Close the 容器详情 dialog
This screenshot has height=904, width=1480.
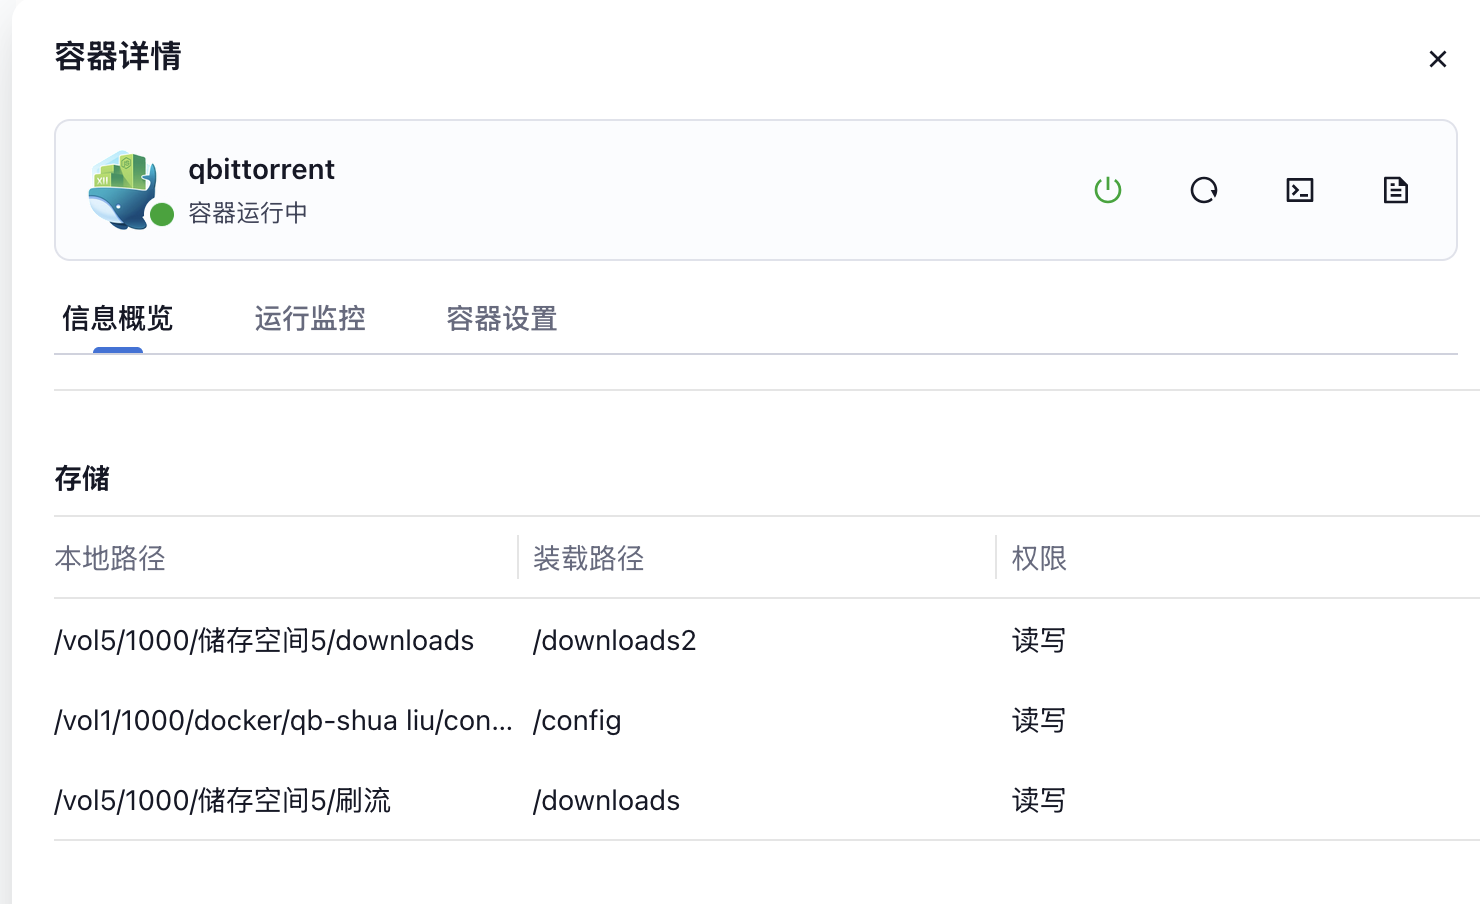[1438, 59]
